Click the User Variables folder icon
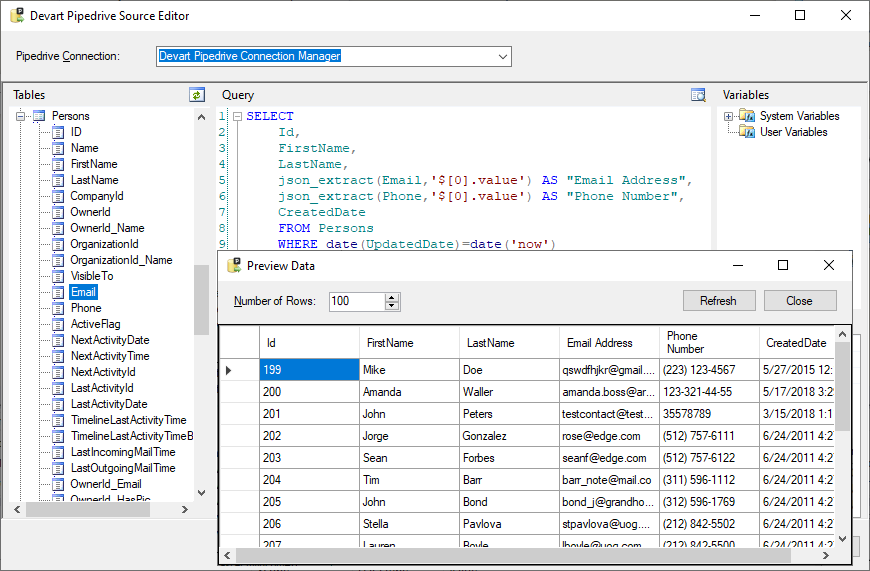870x571 pixels. (746, 132)
